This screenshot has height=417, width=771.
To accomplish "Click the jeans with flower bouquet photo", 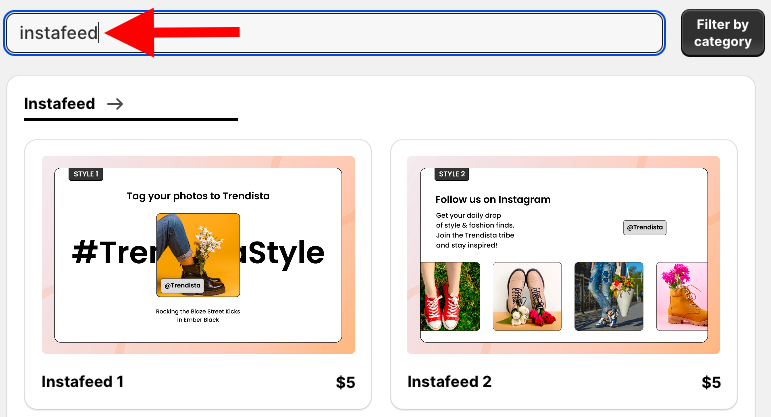I will (x=609, y=296).
